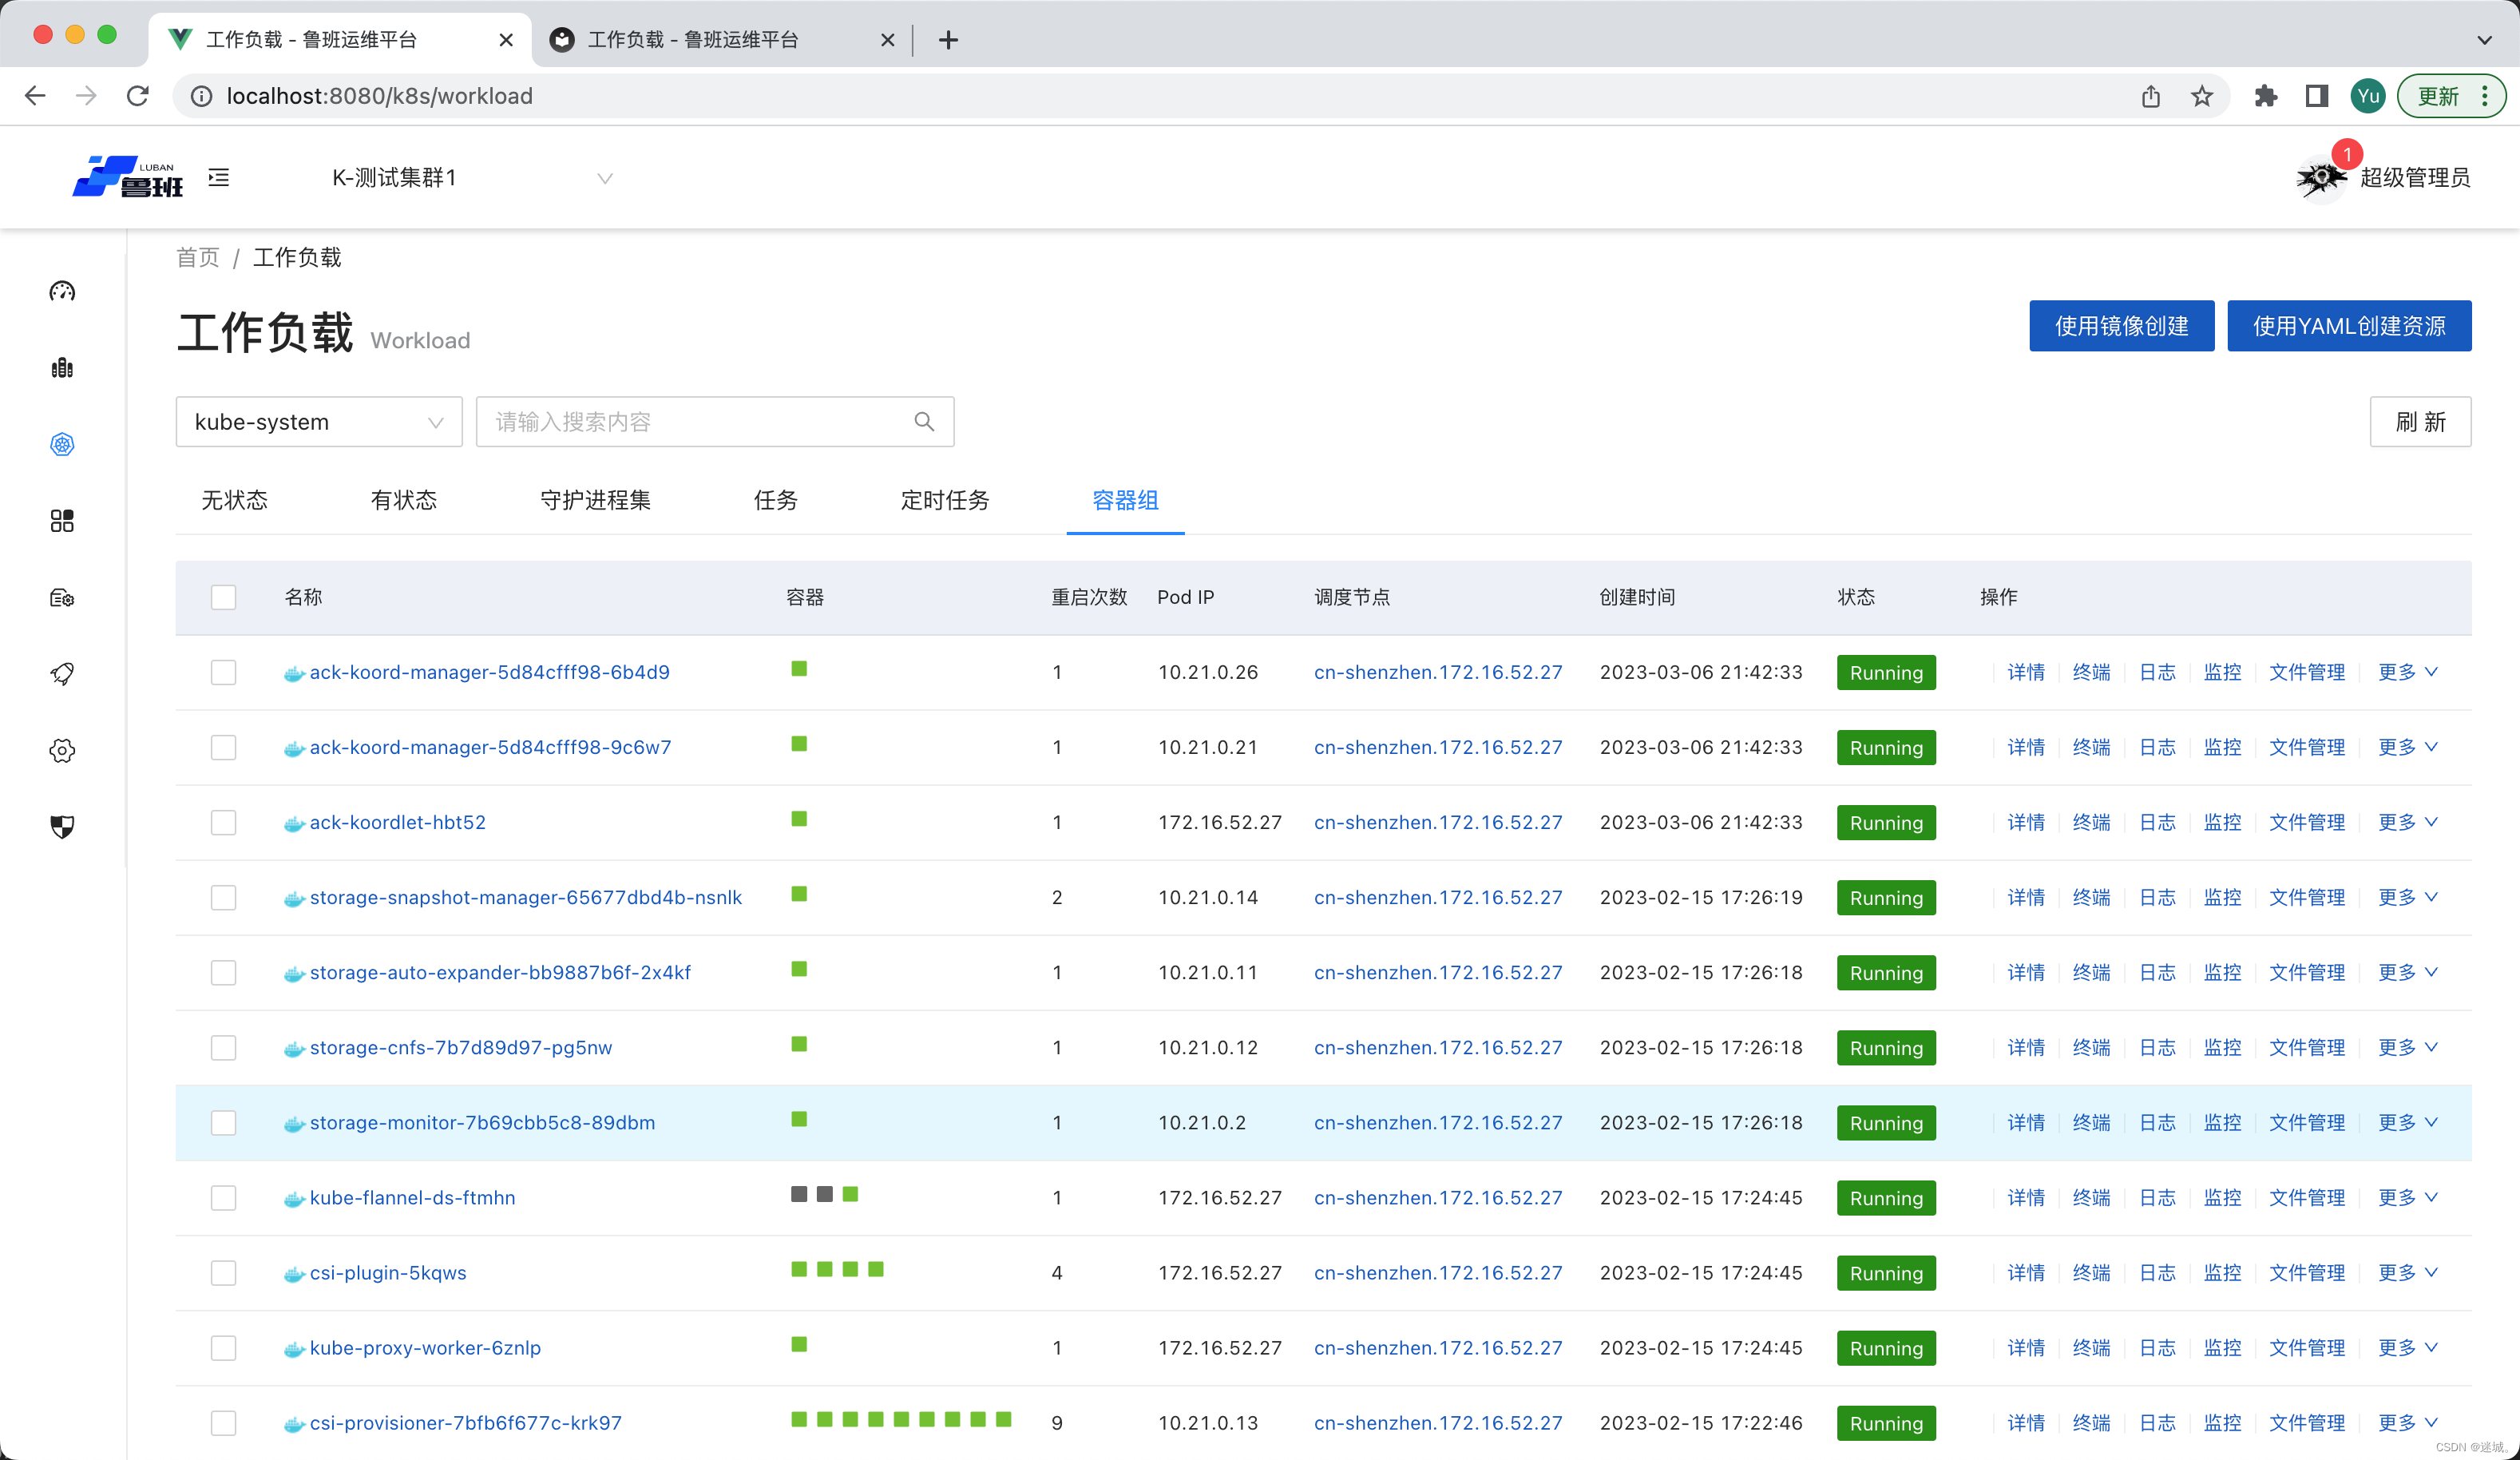The width and height of the screenshot is (2520, 1460).
Task: Toggle the select-all header checkbox
Action: (223, 597)
